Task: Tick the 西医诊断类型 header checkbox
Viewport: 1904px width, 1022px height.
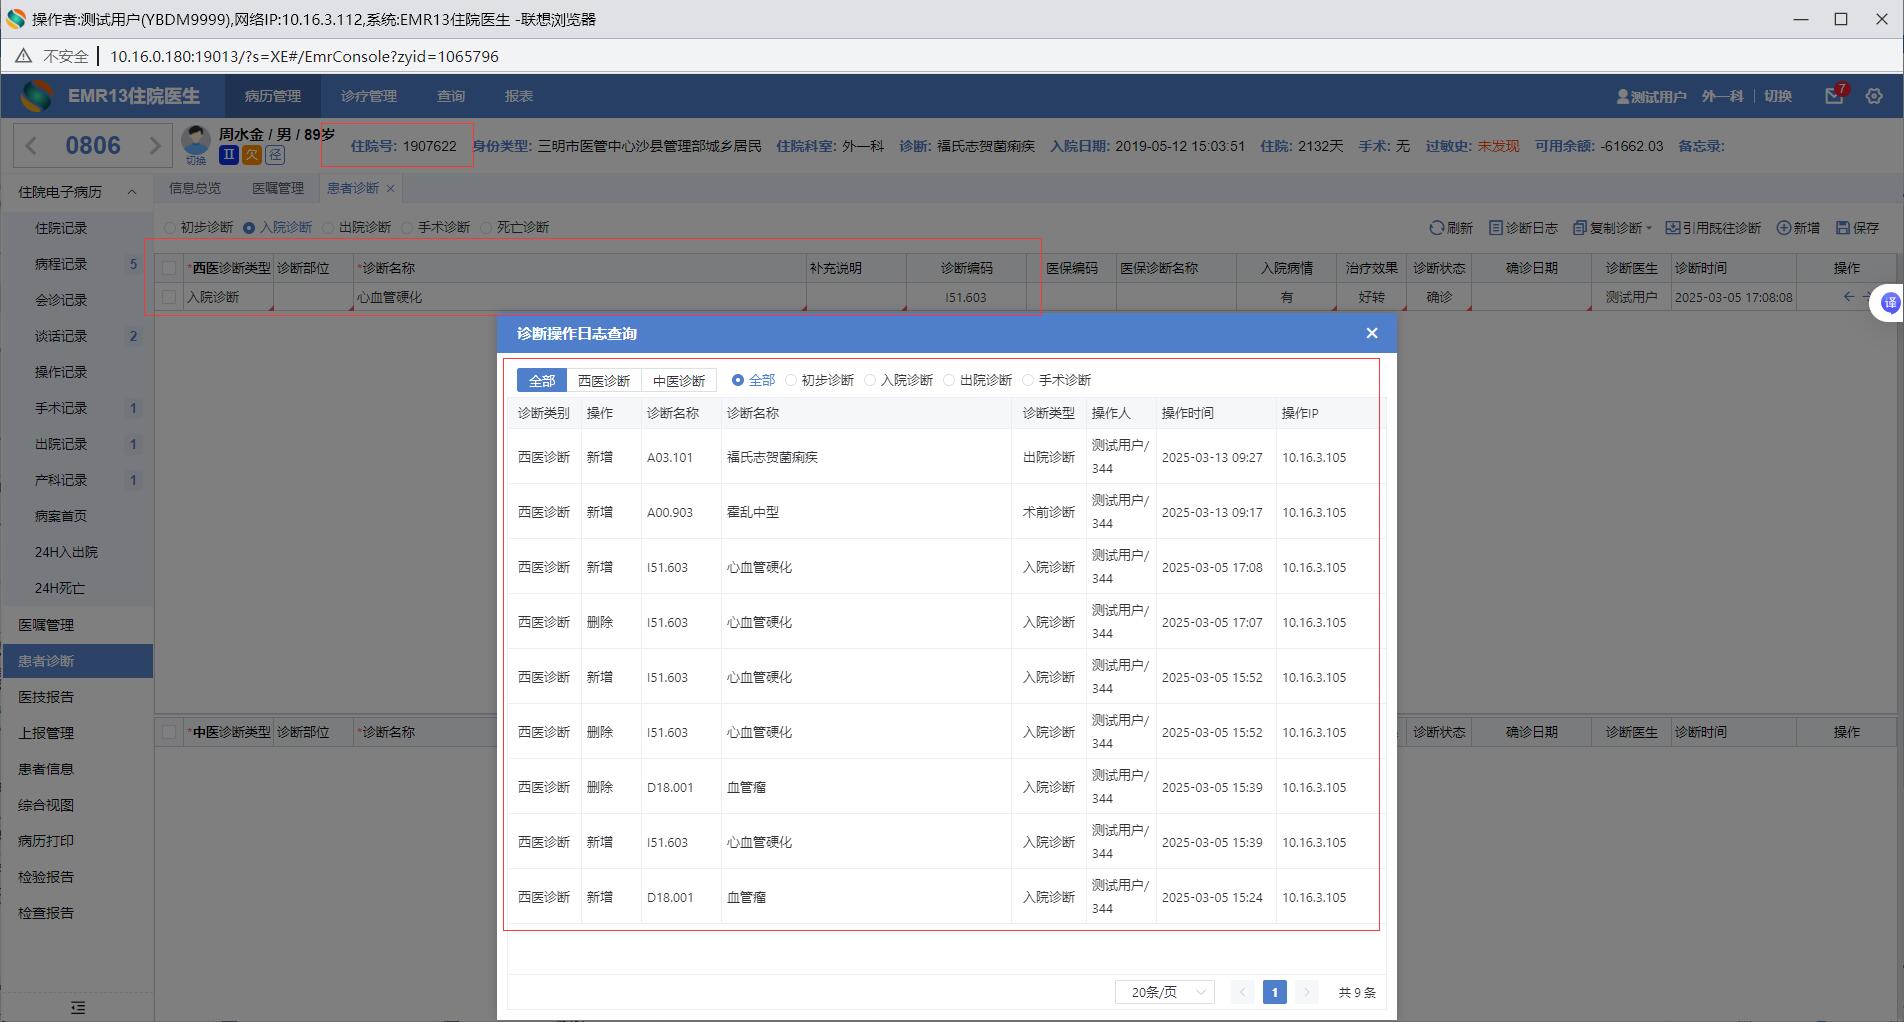Action: pos(169,268)
